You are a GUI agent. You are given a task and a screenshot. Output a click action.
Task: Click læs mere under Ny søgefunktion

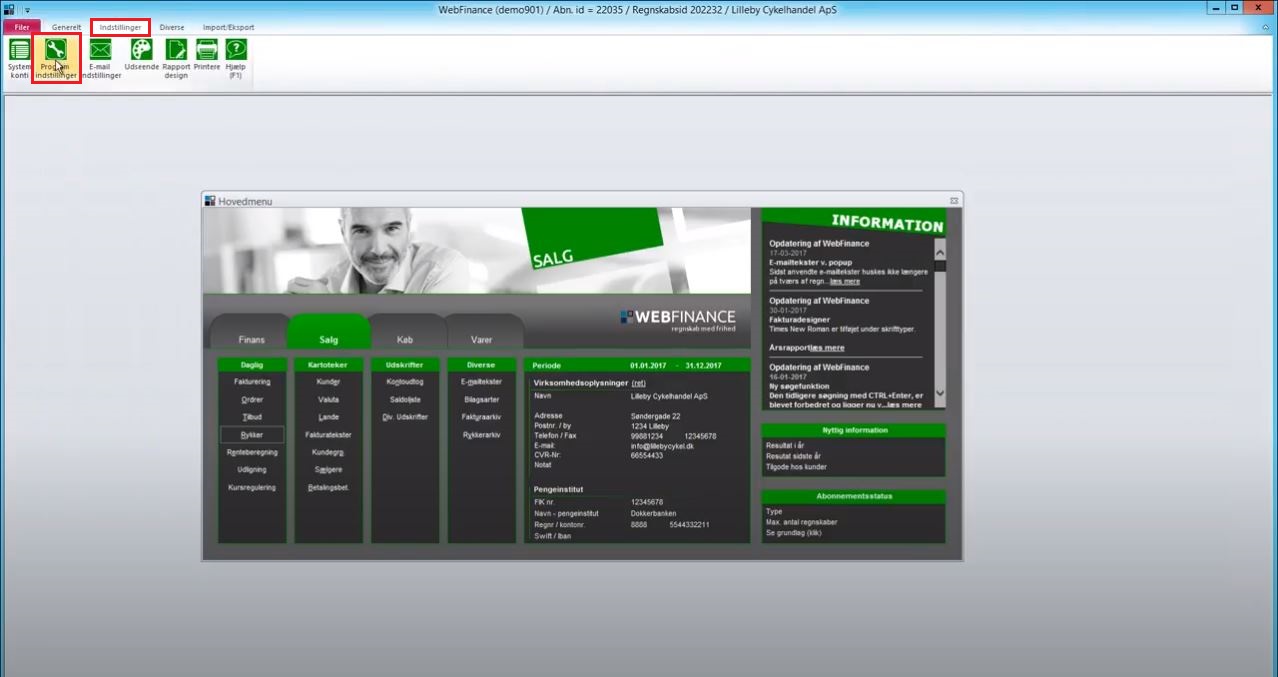(906, 405)
